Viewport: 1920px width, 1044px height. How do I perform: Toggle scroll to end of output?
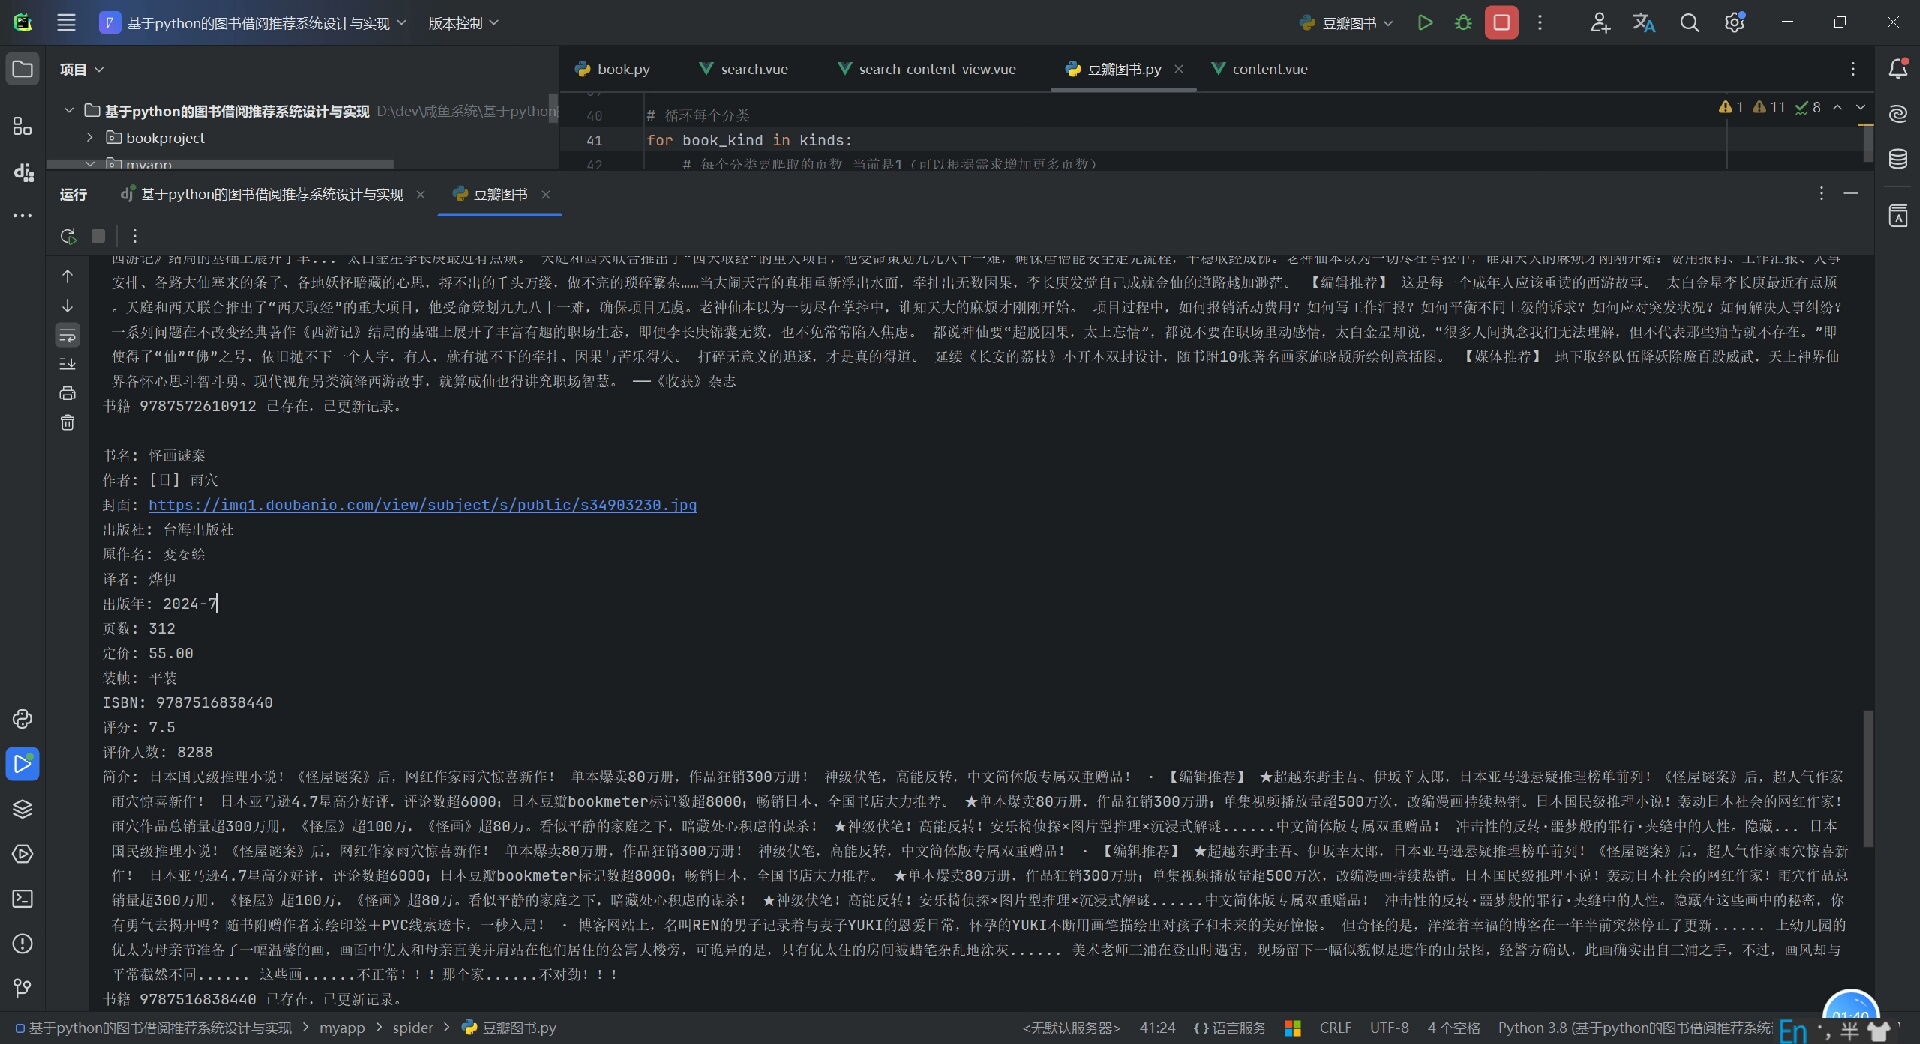pos(68,364)
